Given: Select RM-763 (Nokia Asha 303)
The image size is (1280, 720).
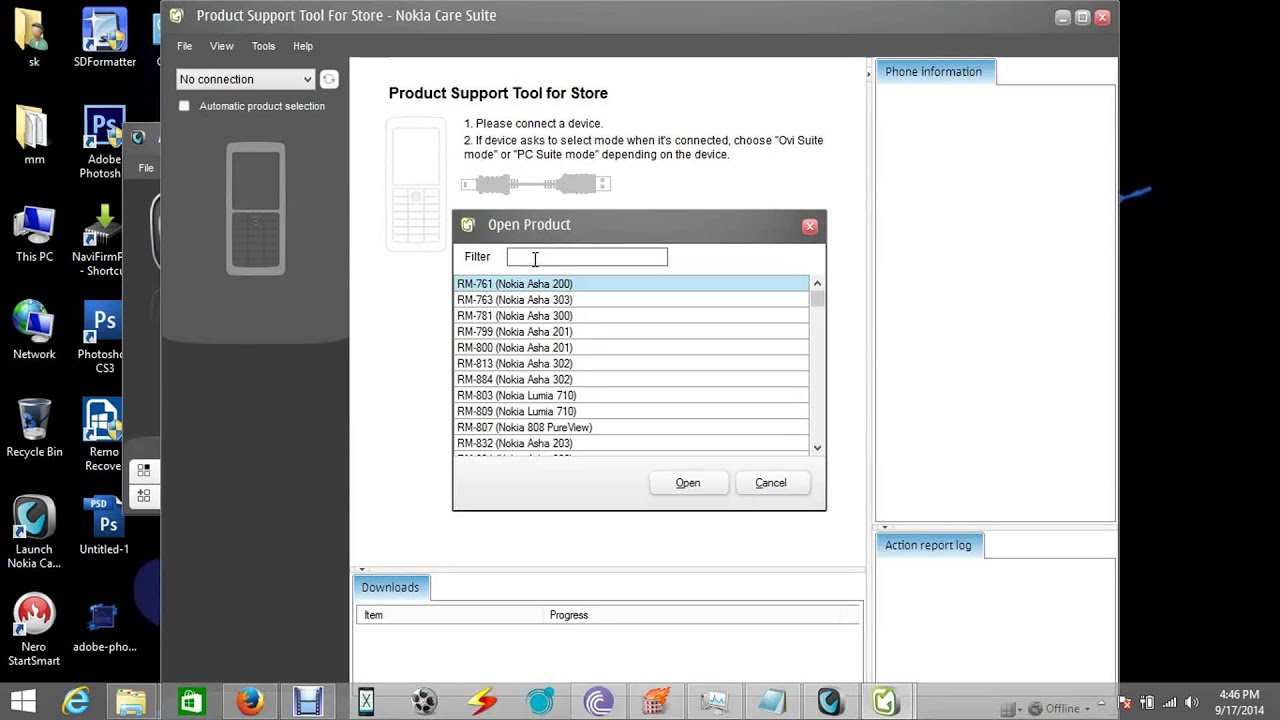Looking at the screenshot, I should coord(631,300).
